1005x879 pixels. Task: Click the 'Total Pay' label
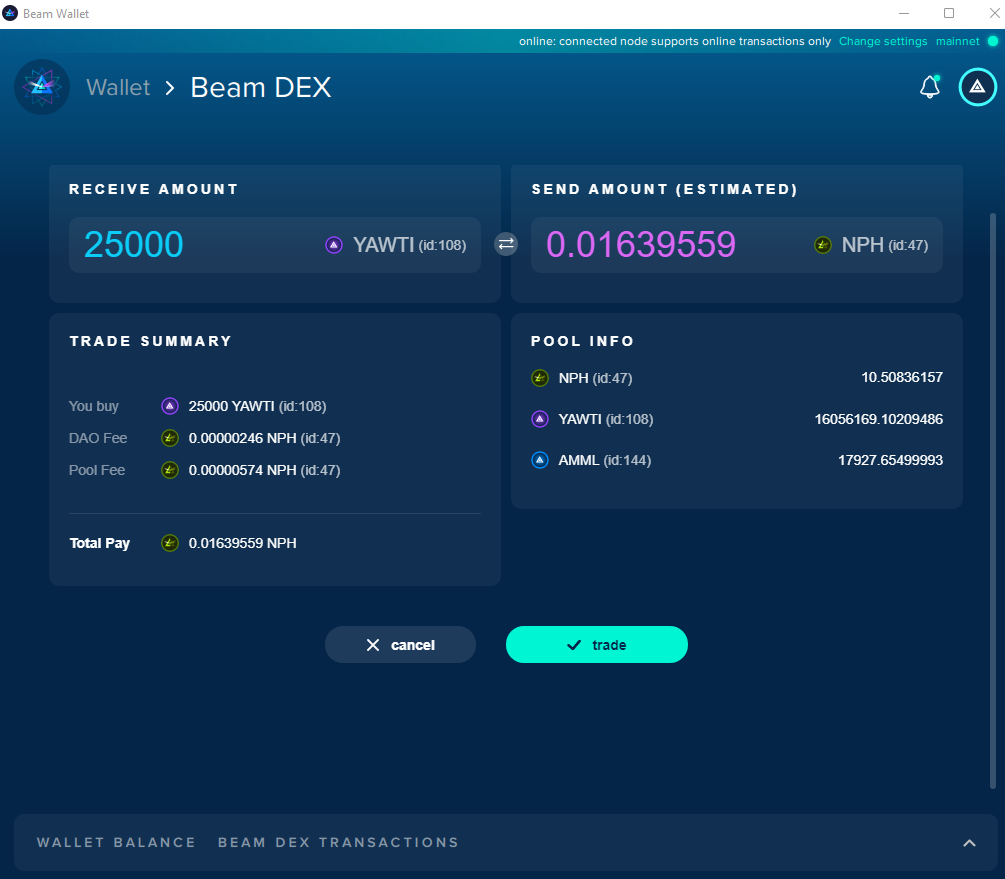pyautogui.click(x=99, y=543)
